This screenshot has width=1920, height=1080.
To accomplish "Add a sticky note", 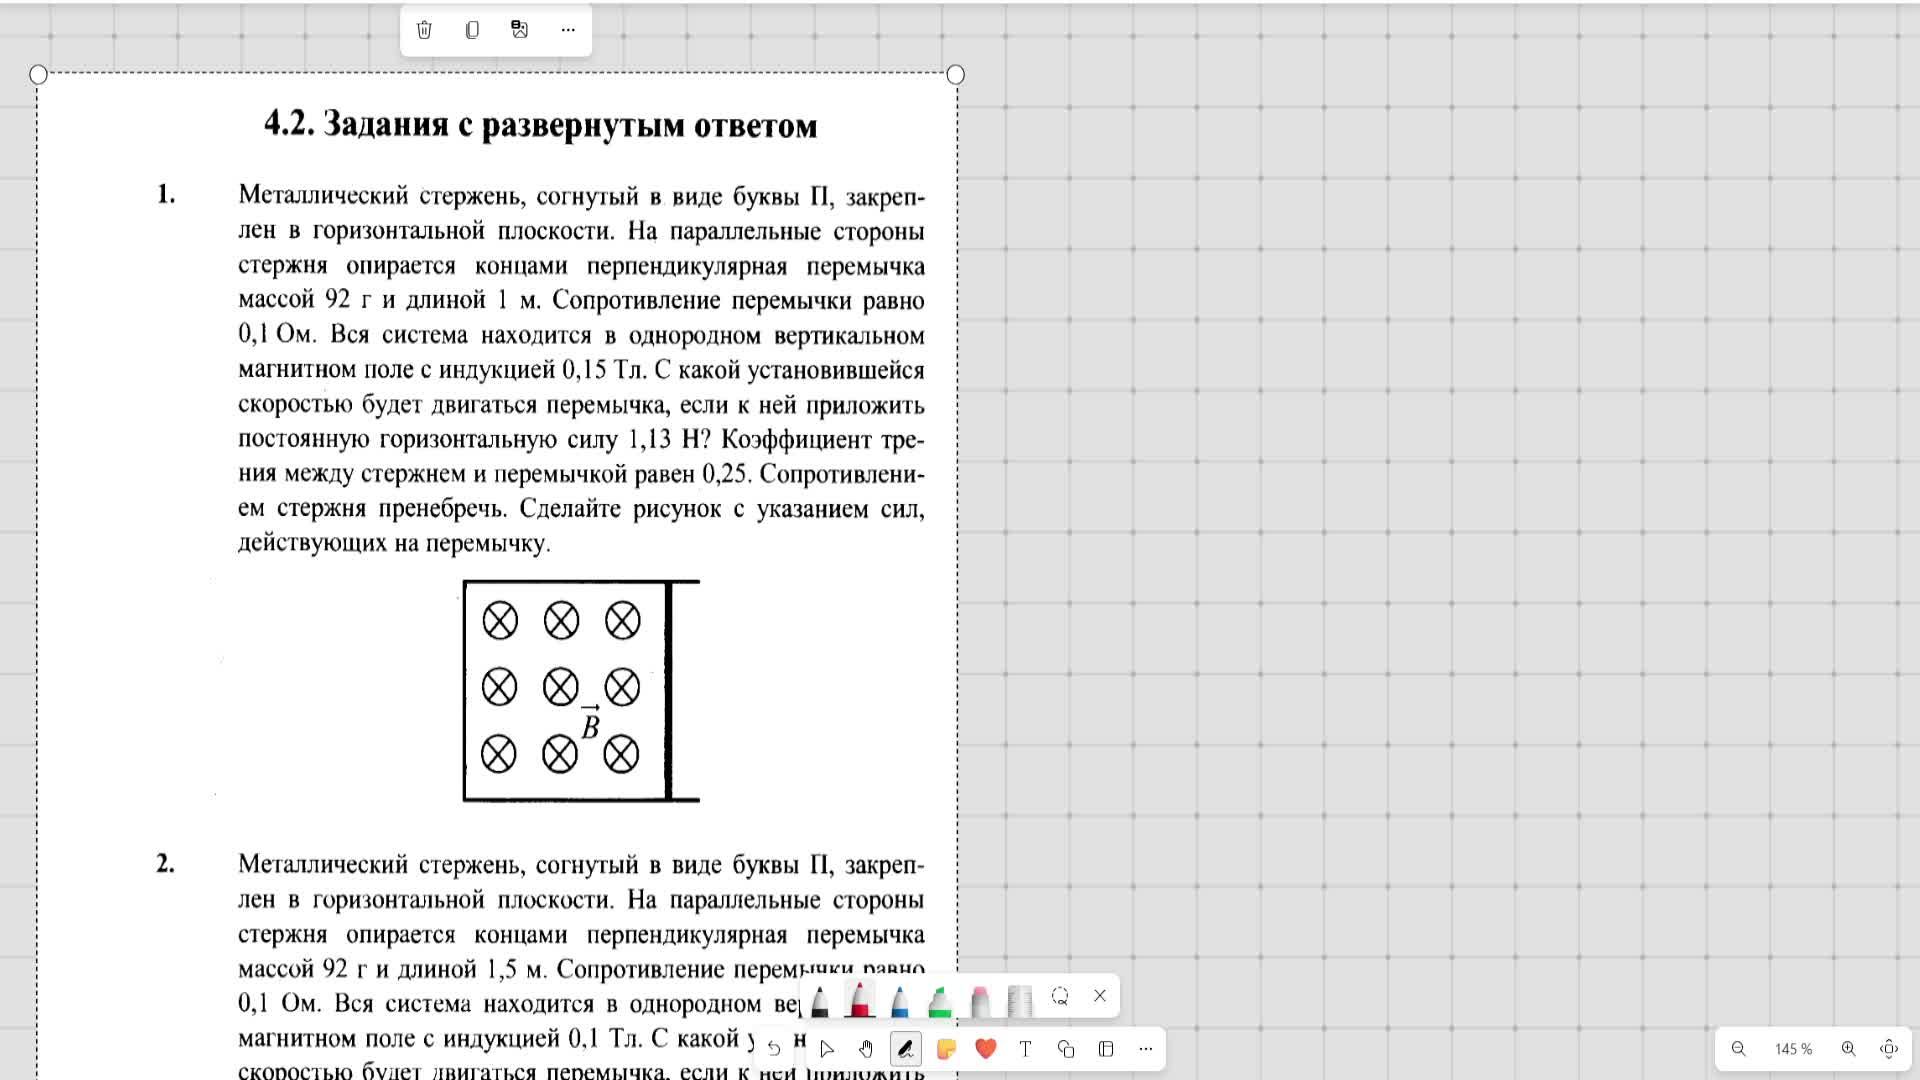I will 946,1049.
